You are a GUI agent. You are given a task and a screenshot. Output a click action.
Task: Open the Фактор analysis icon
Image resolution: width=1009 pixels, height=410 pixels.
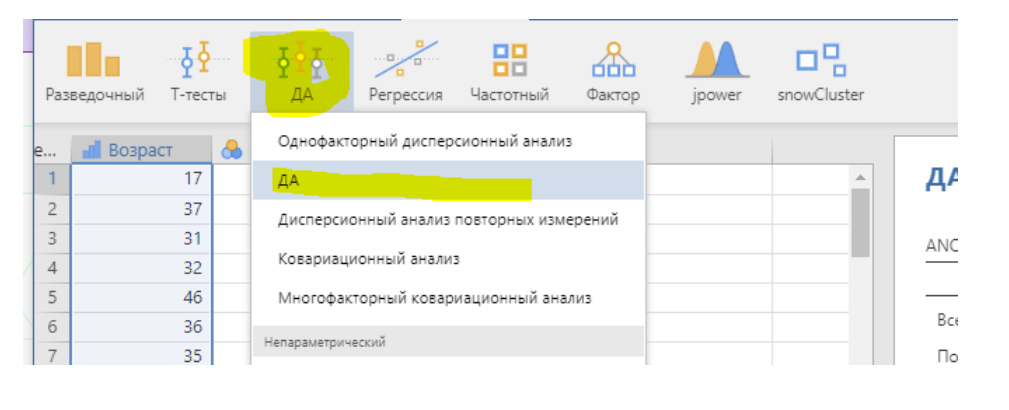(x=613, y=72)
